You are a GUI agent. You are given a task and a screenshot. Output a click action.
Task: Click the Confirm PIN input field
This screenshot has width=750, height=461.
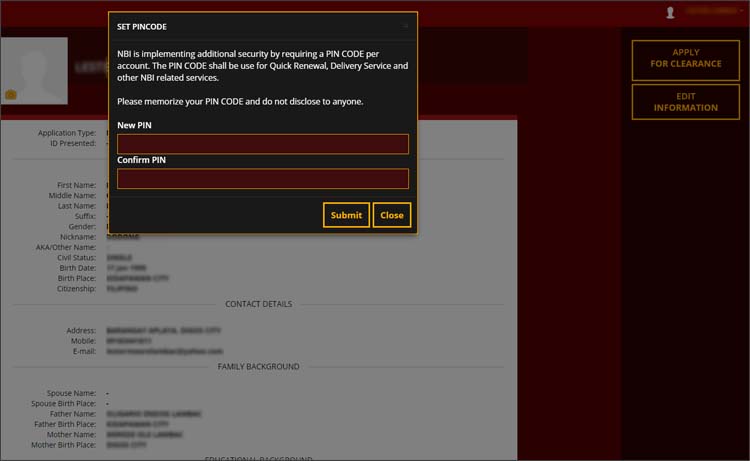[263, 178]
